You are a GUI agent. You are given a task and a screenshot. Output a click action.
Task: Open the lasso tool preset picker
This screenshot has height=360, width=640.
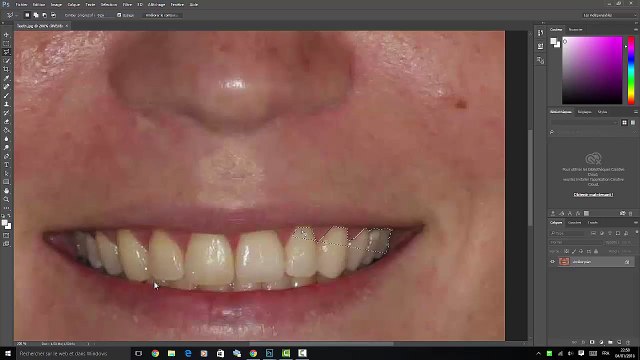point(11,15)
